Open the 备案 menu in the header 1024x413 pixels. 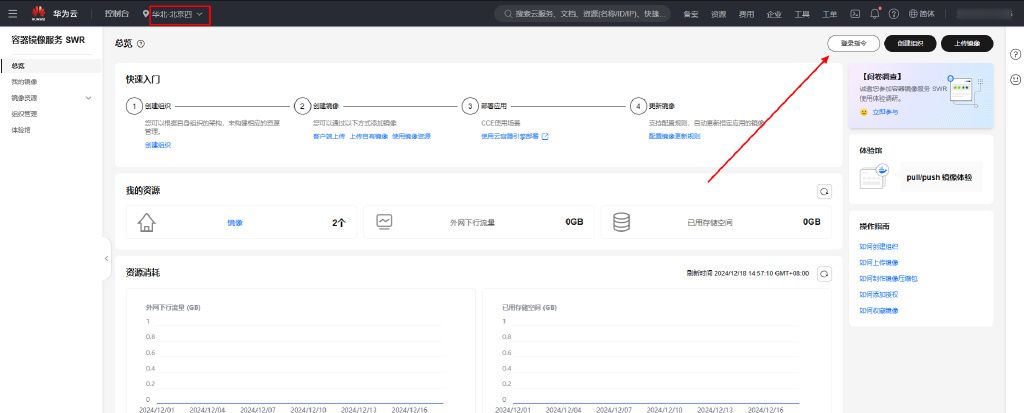(690, 14)
